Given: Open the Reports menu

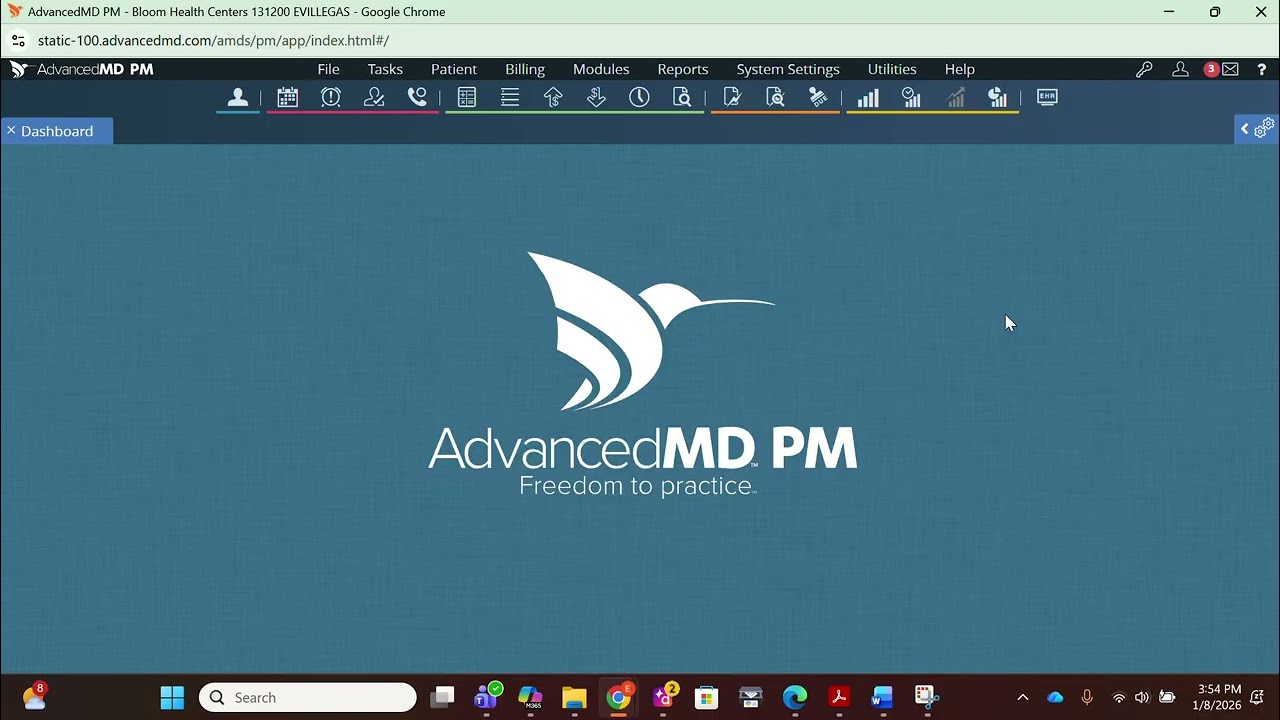Looking at the screenshot, I should 683,69.
